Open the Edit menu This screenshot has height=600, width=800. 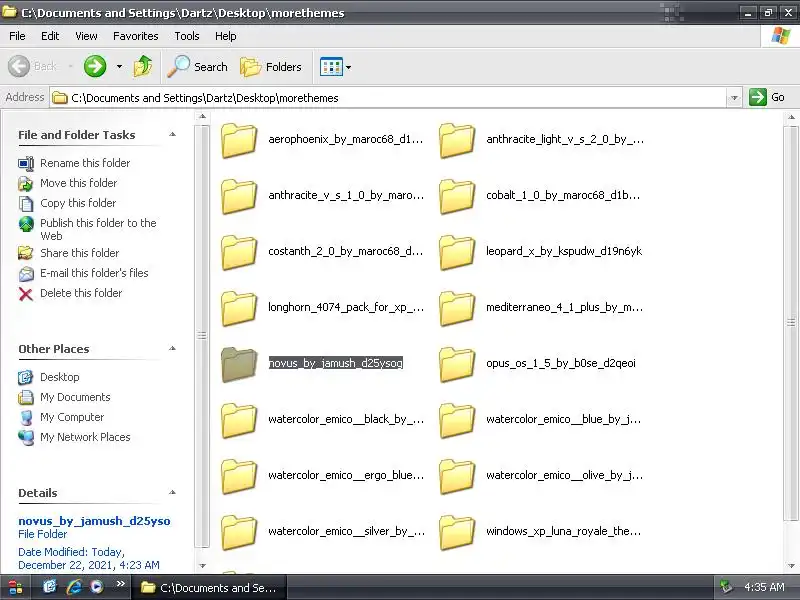coord(50,36)
